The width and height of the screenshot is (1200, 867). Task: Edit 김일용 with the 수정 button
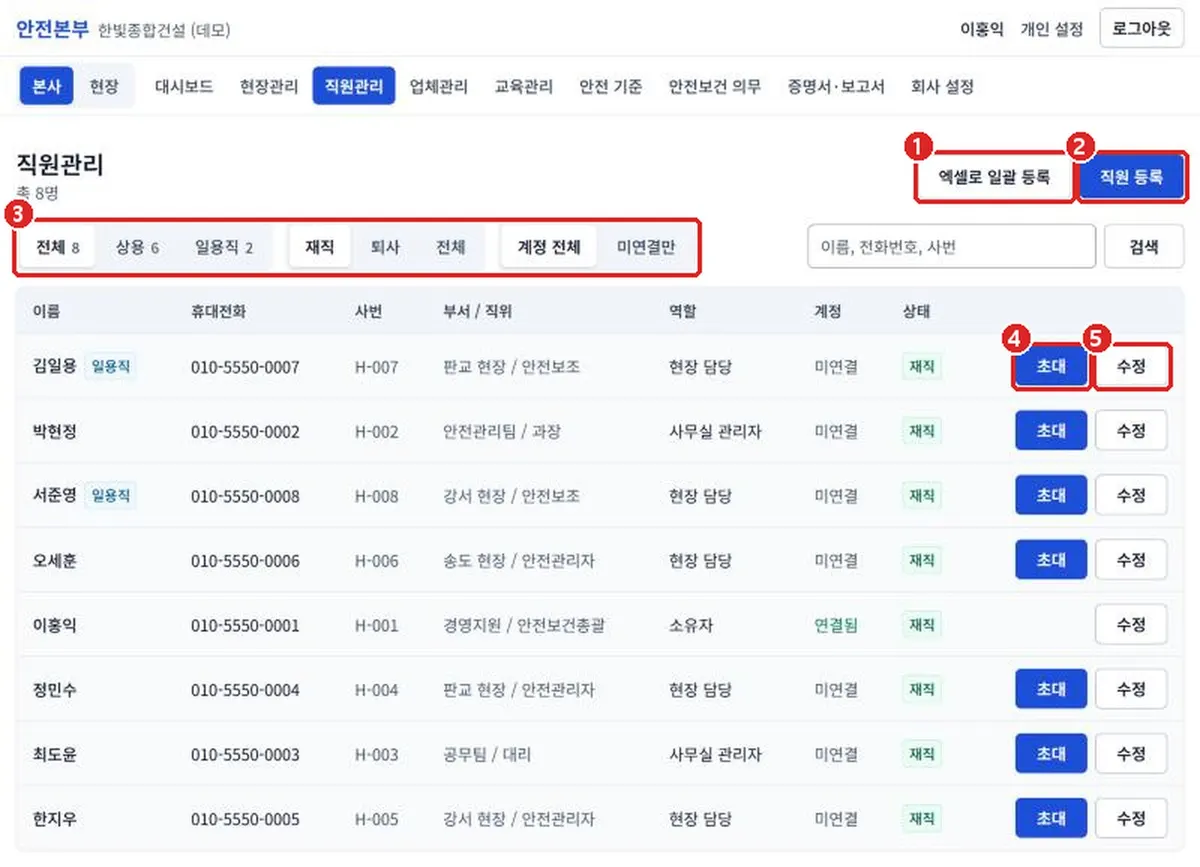click(1131, 367)
